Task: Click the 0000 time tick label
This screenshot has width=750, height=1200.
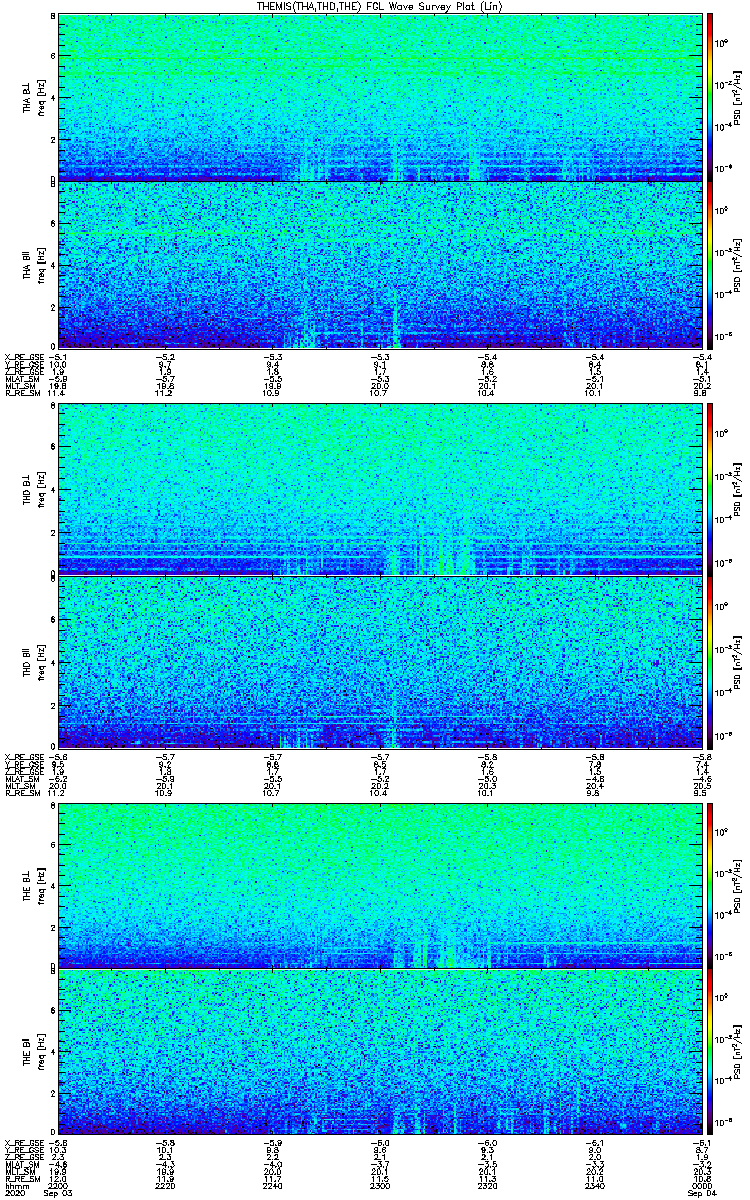Action: (703, 1186)
